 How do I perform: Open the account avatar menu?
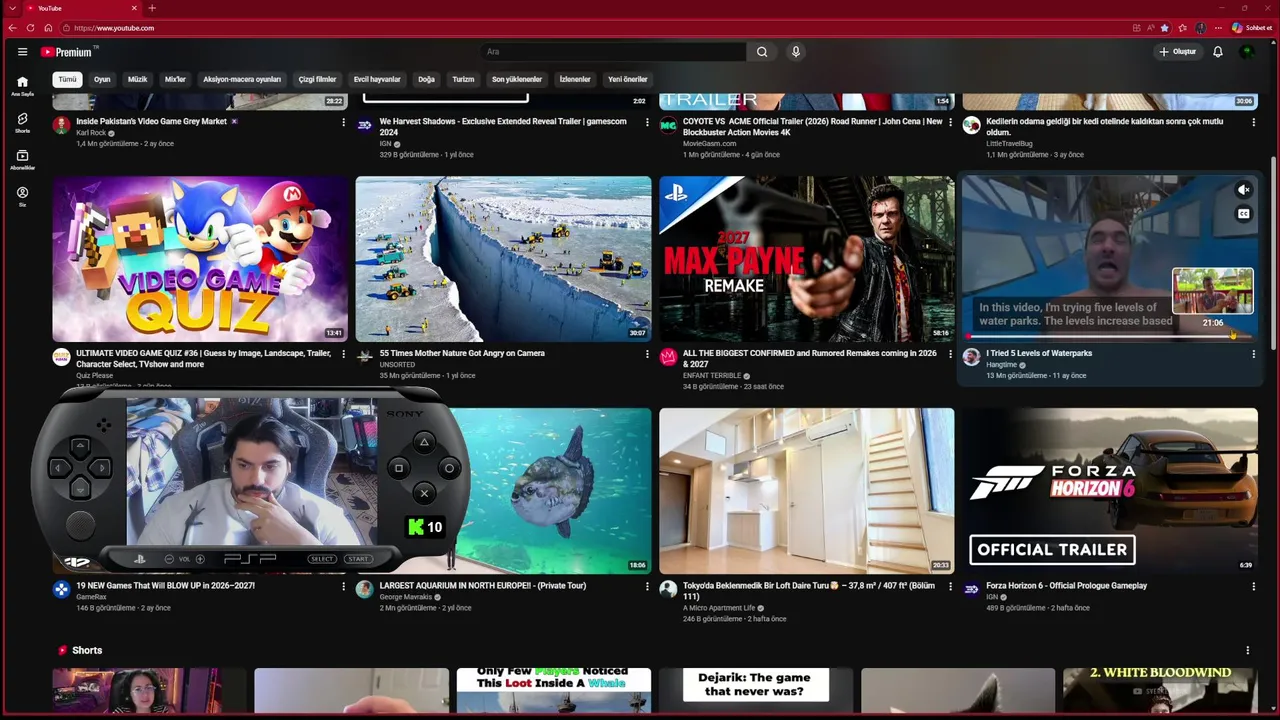click(x=1247, y=52)
